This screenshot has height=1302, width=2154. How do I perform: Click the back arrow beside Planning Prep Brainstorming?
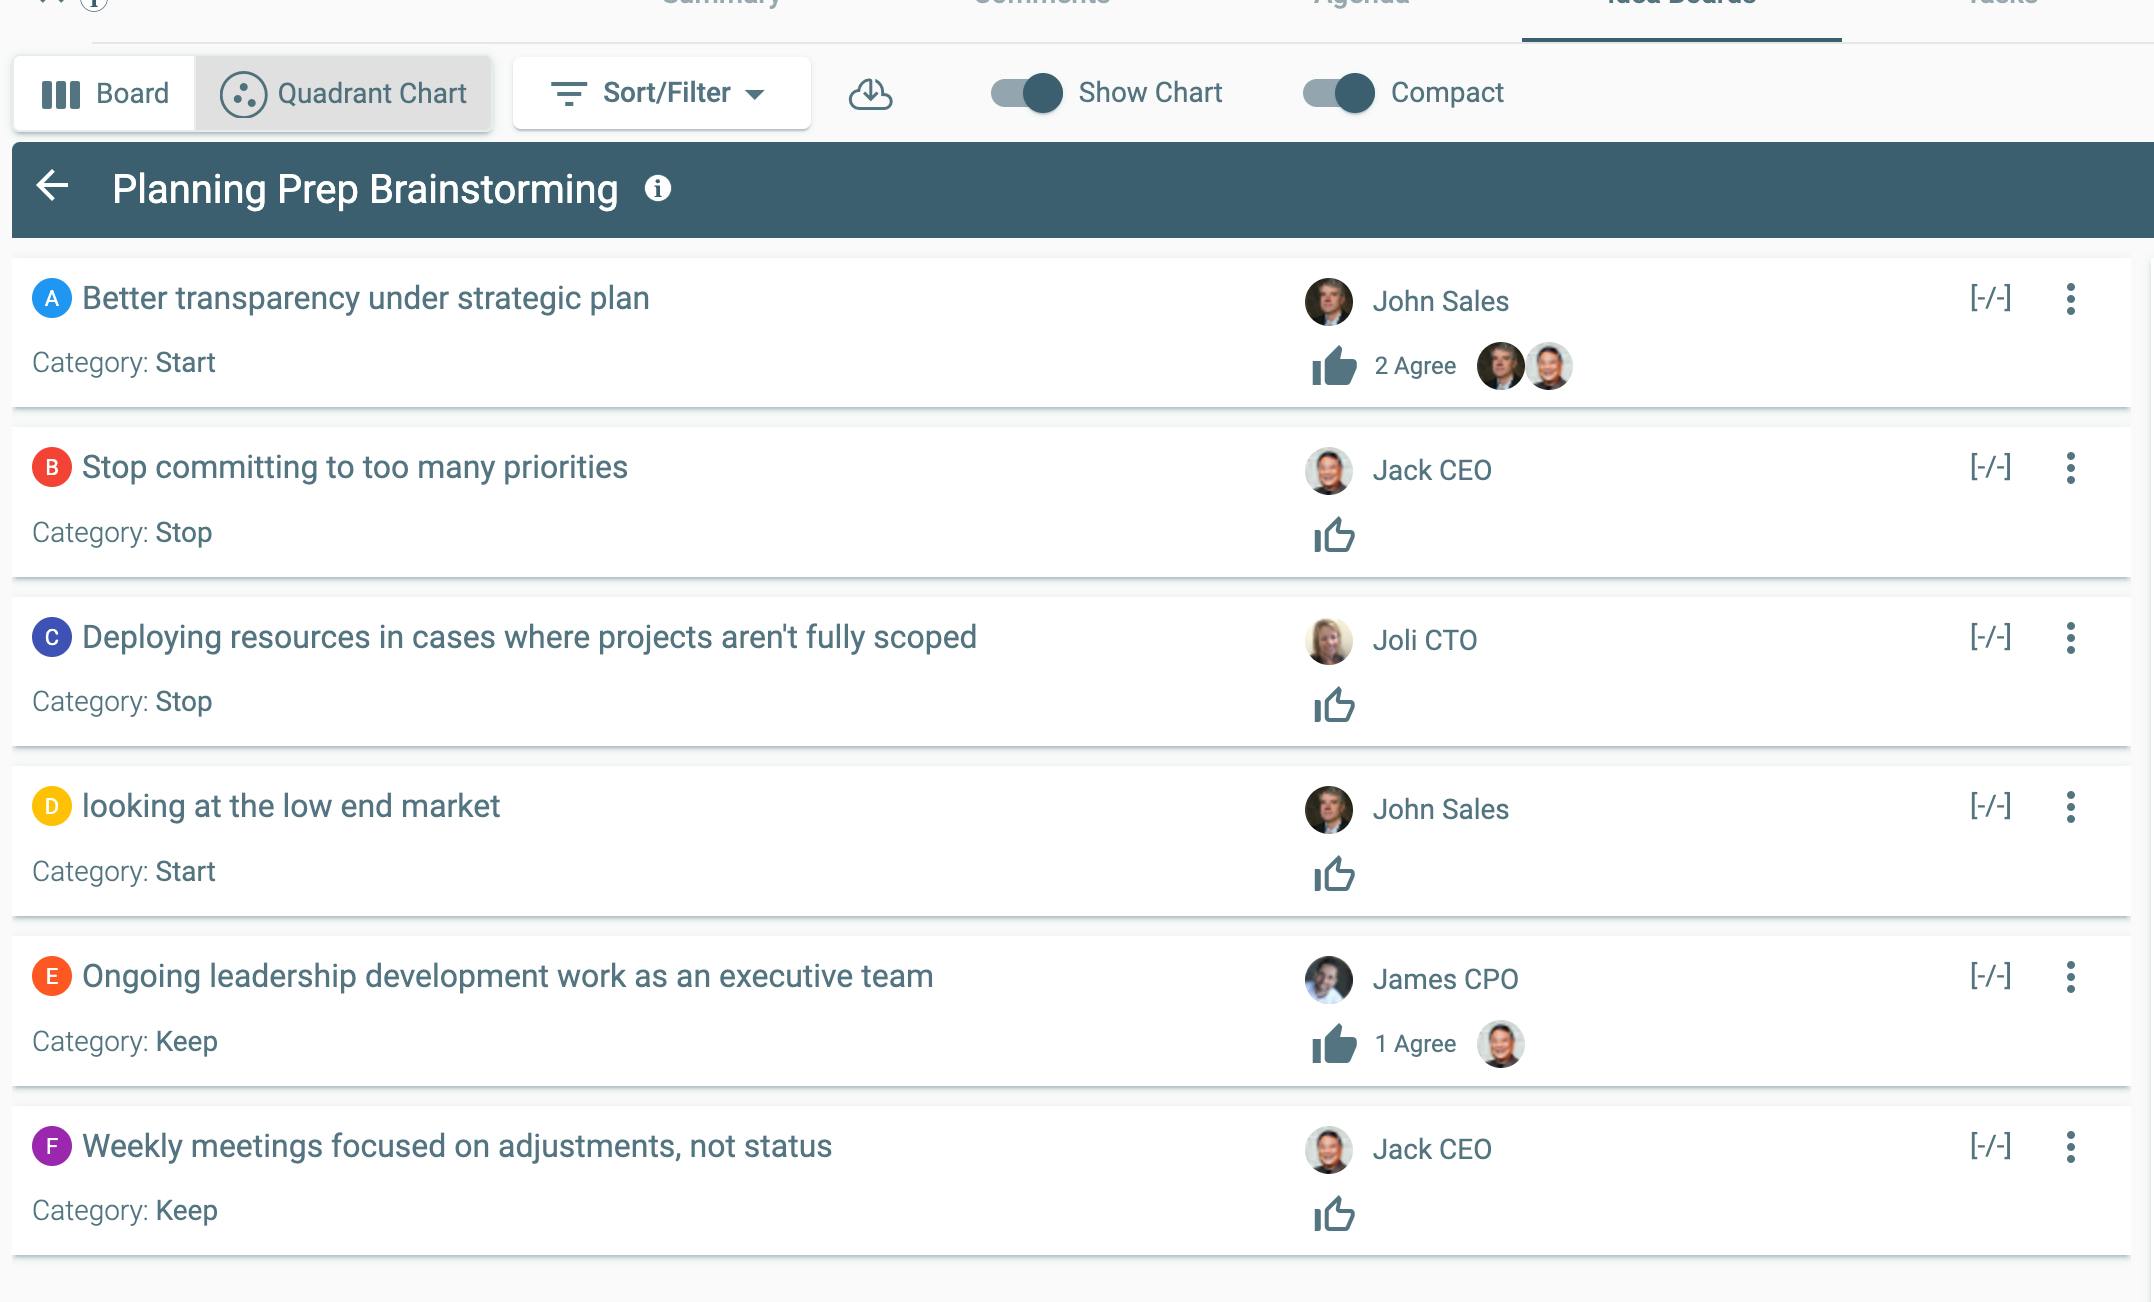[52, 186]
